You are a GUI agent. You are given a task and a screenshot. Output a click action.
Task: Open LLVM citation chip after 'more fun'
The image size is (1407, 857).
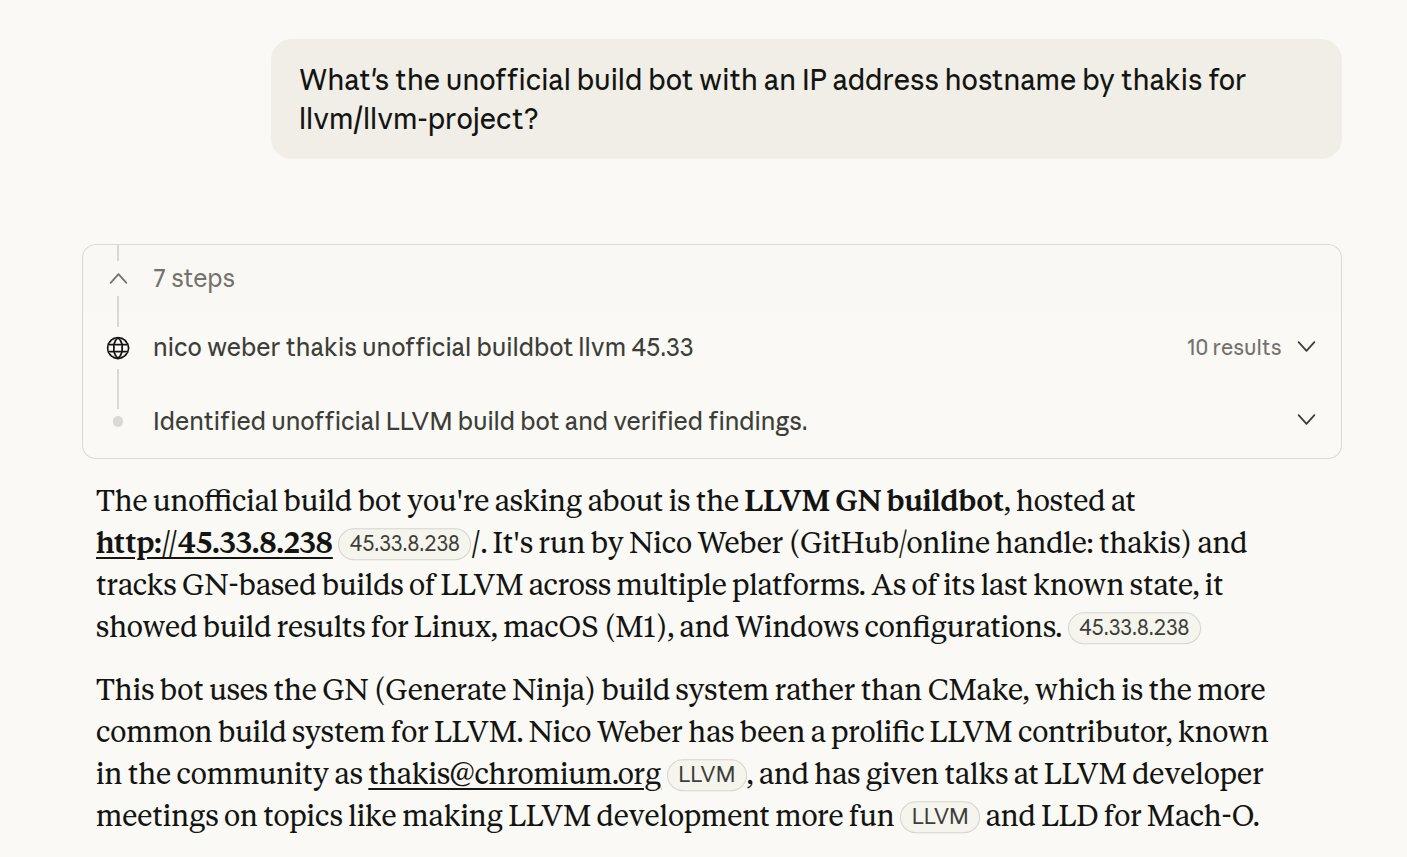[939, 817]
